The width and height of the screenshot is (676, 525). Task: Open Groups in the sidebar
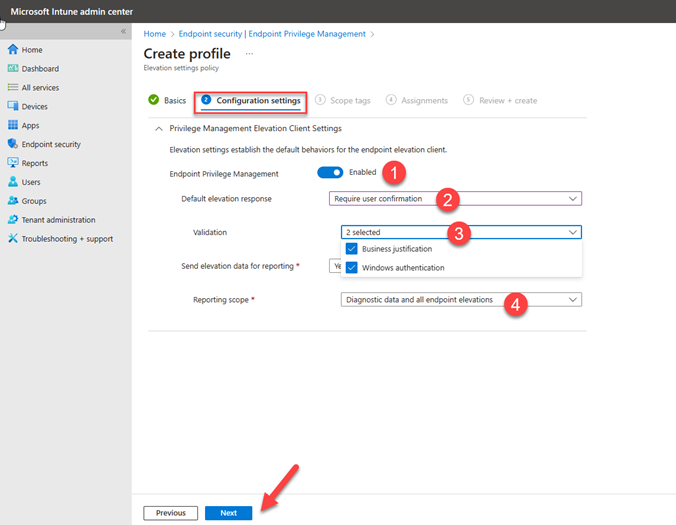34,201
